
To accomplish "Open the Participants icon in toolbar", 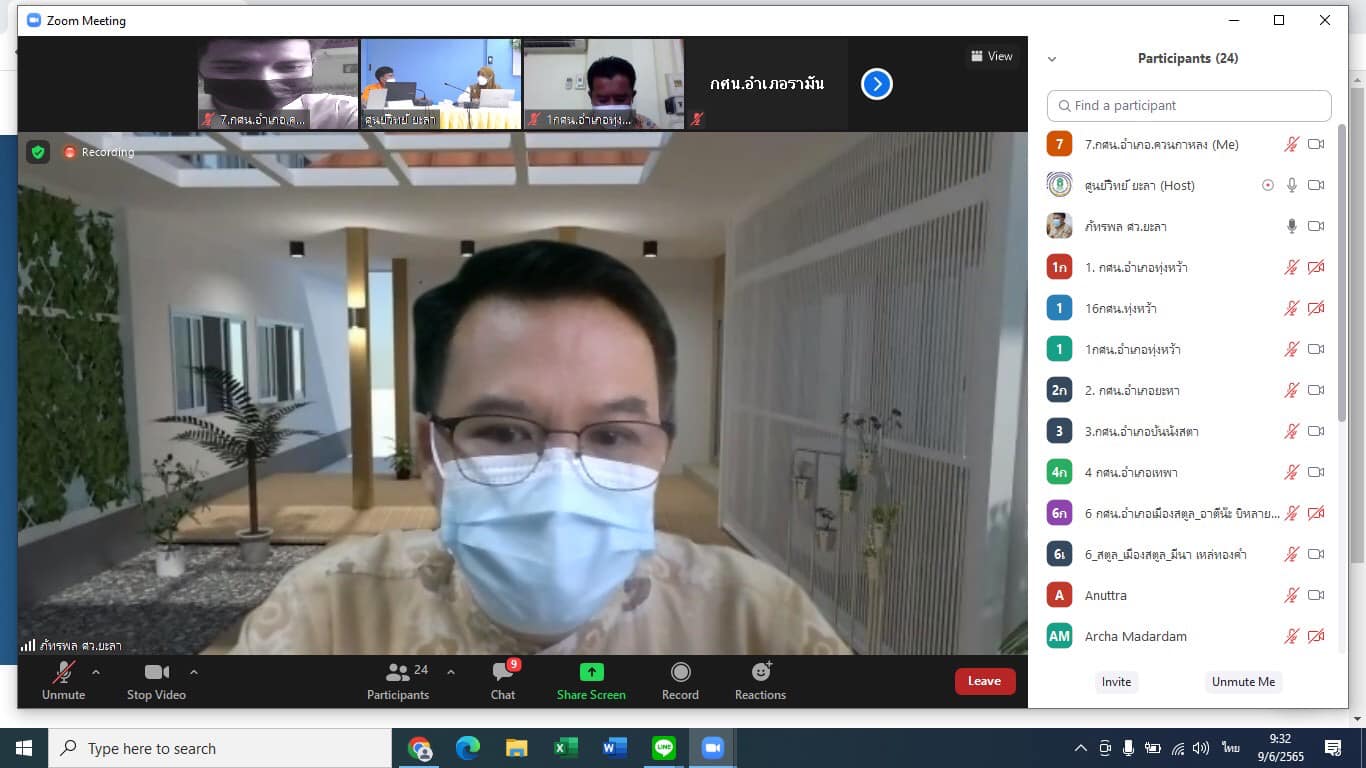I will (399, 672).
